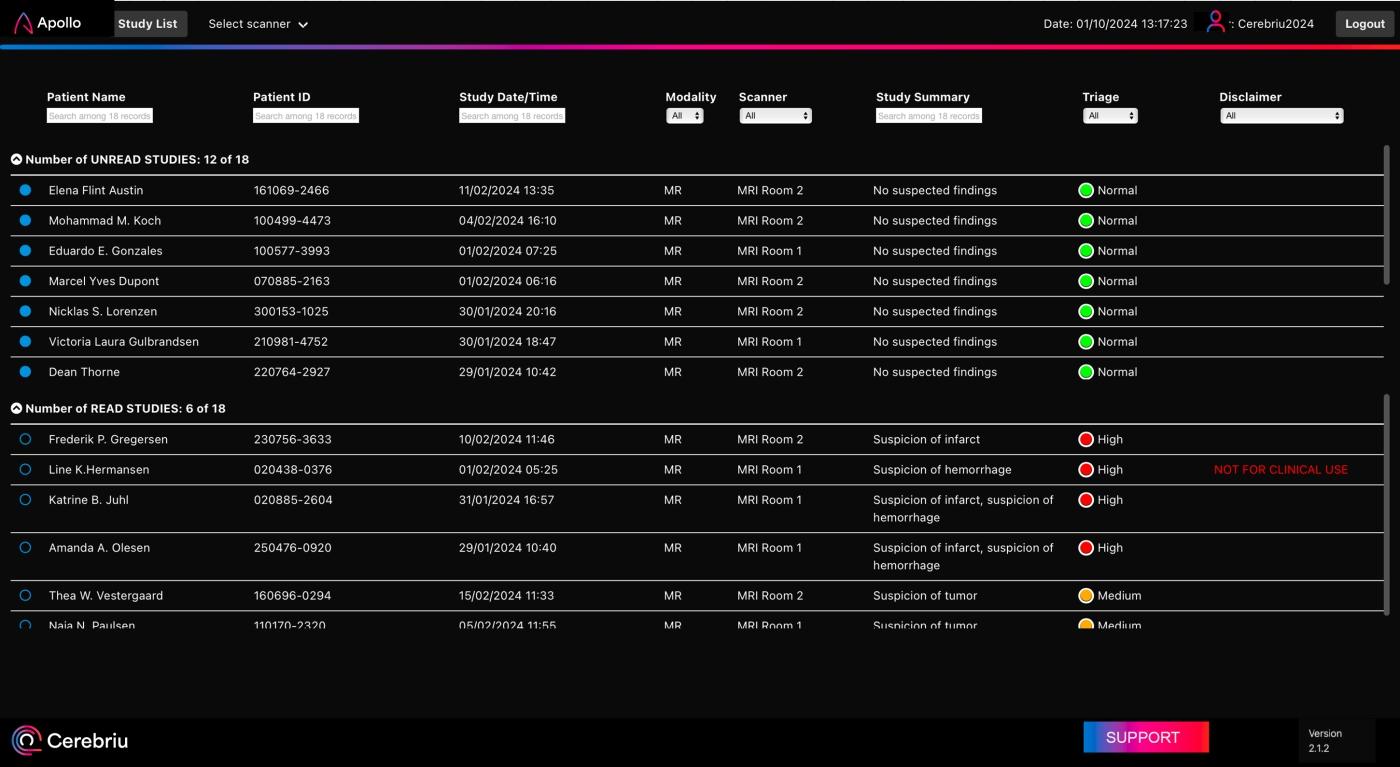Open the Triage filter dropdown
1400x767 pixels.
pyautogui.click(x=1110, y=116)
